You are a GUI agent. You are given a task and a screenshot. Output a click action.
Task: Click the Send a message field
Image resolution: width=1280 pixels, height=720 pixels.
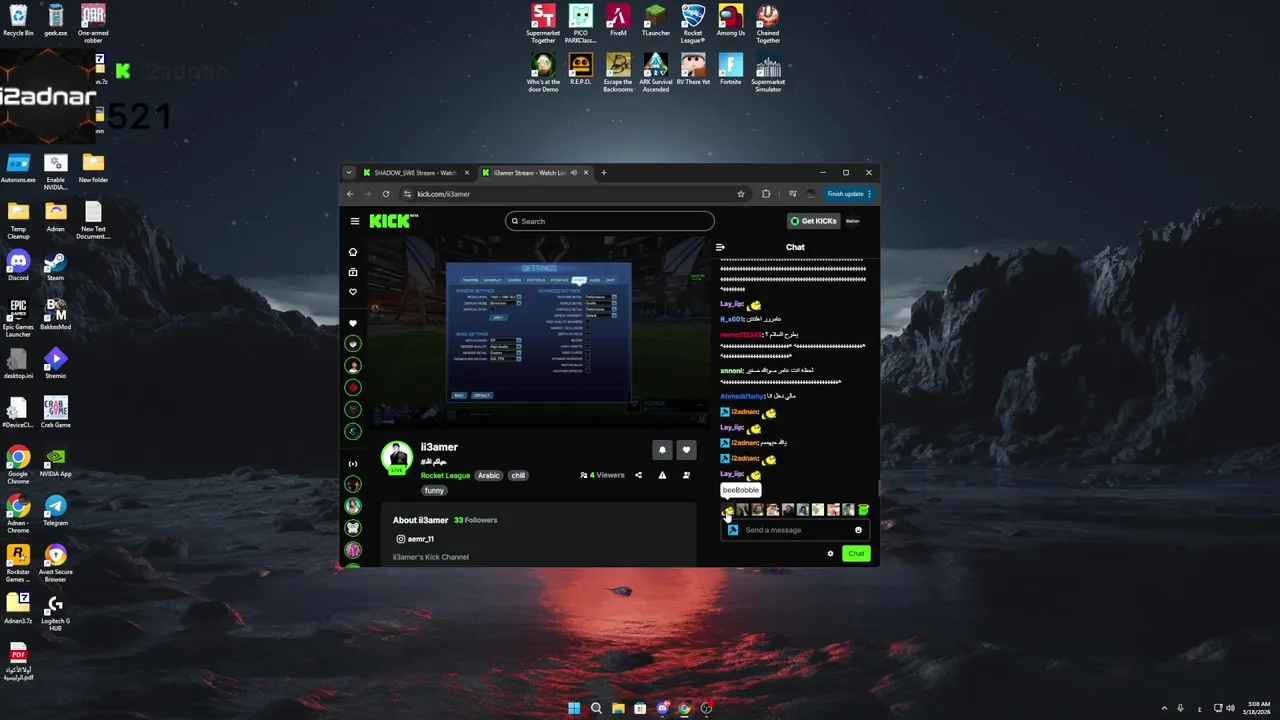pyautogui.click(x=794, y=530)
